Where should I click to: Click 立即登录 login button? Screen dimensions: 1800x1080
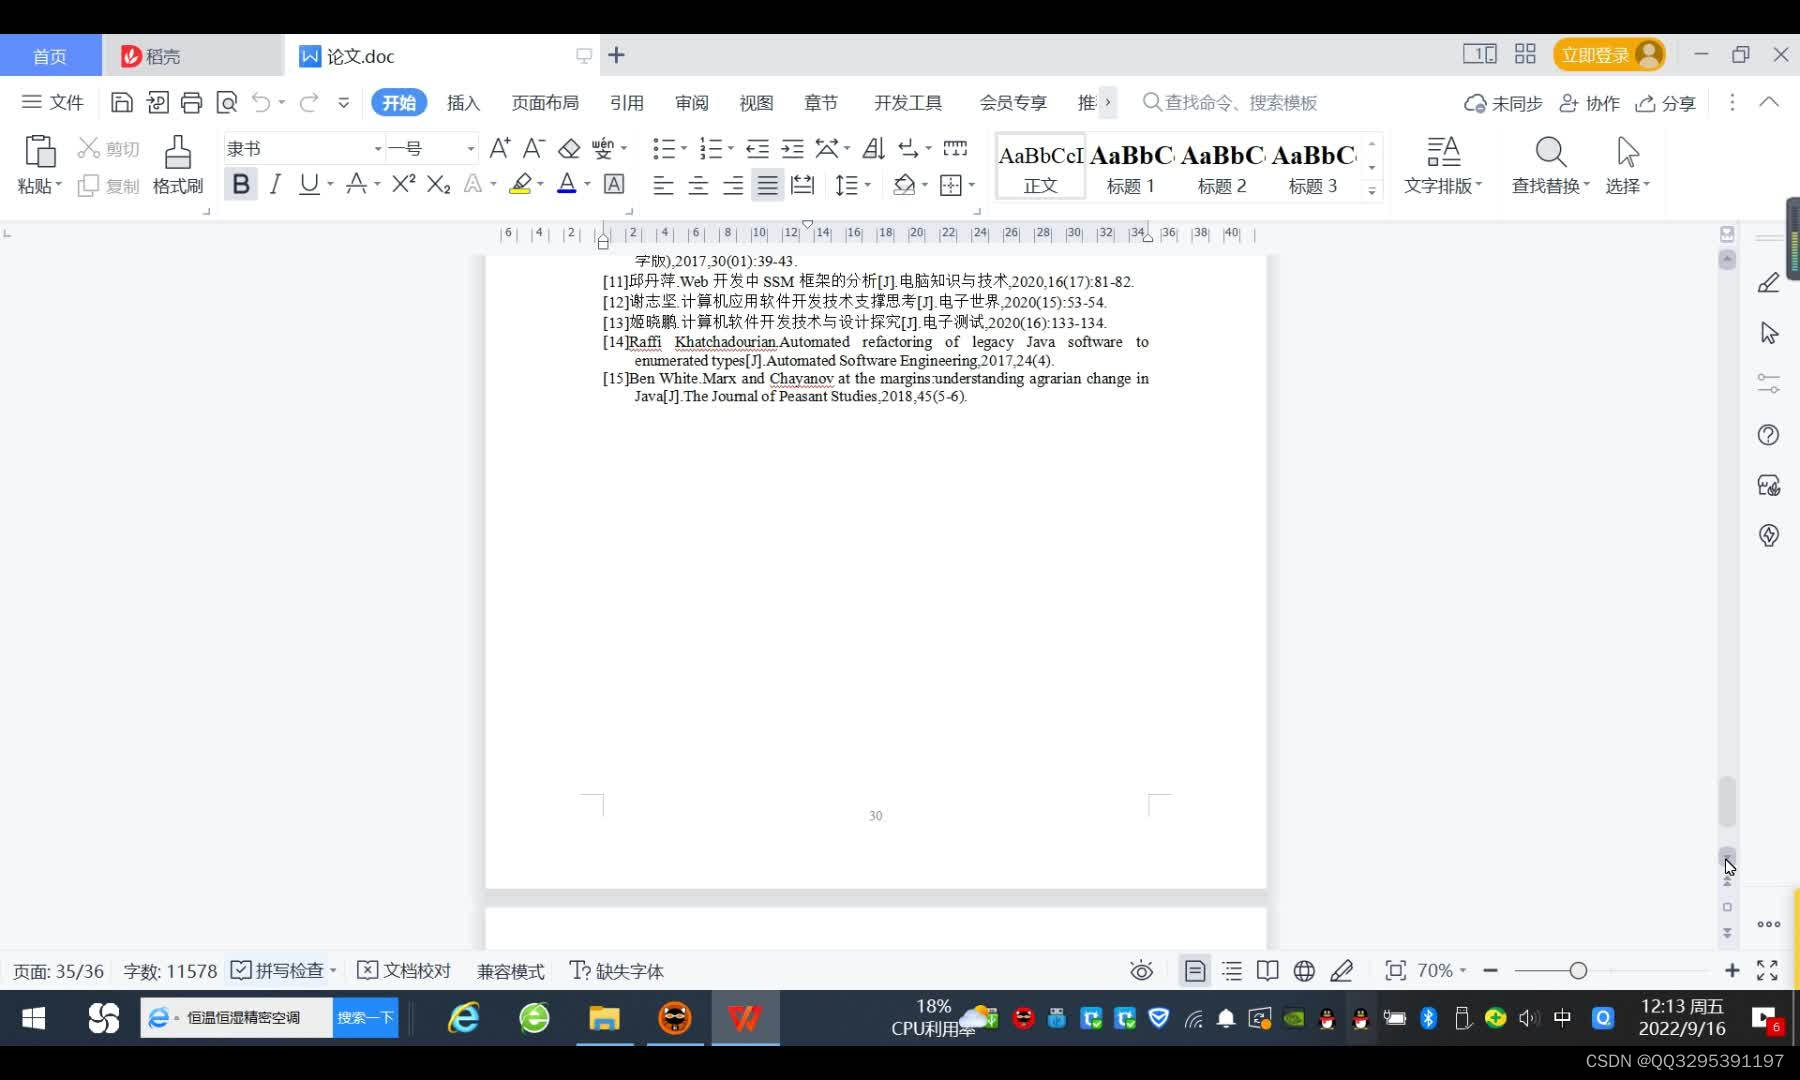[x=1608, y=55]
